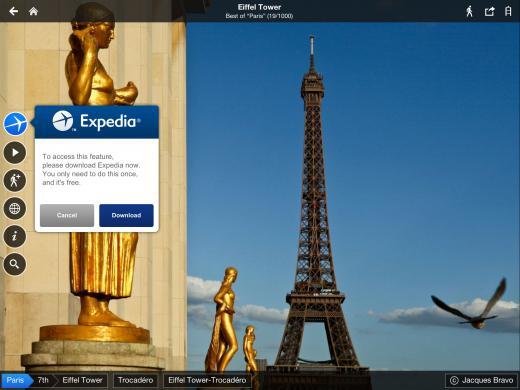Start the slideshow play button
This screenshot has height=390, width=520.
pos(15,153)
